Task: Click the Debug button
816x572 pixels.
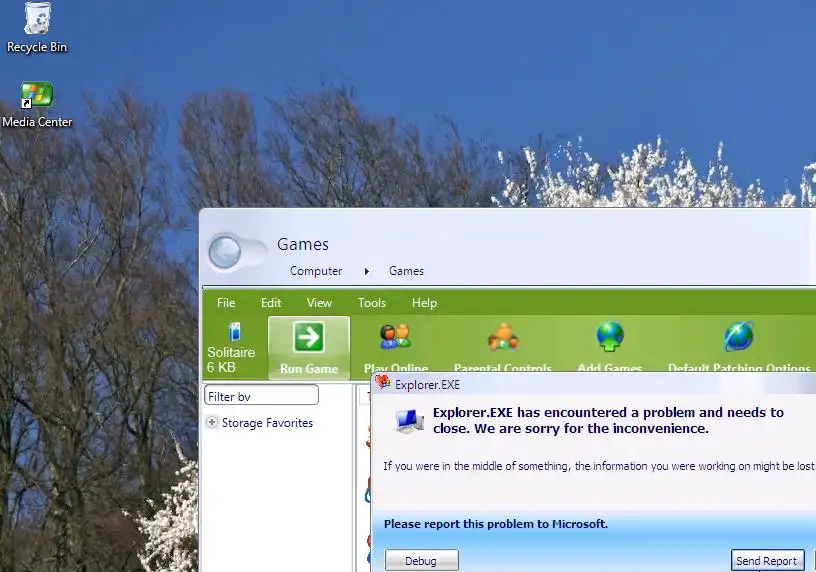Action: [x=422, y=561]
